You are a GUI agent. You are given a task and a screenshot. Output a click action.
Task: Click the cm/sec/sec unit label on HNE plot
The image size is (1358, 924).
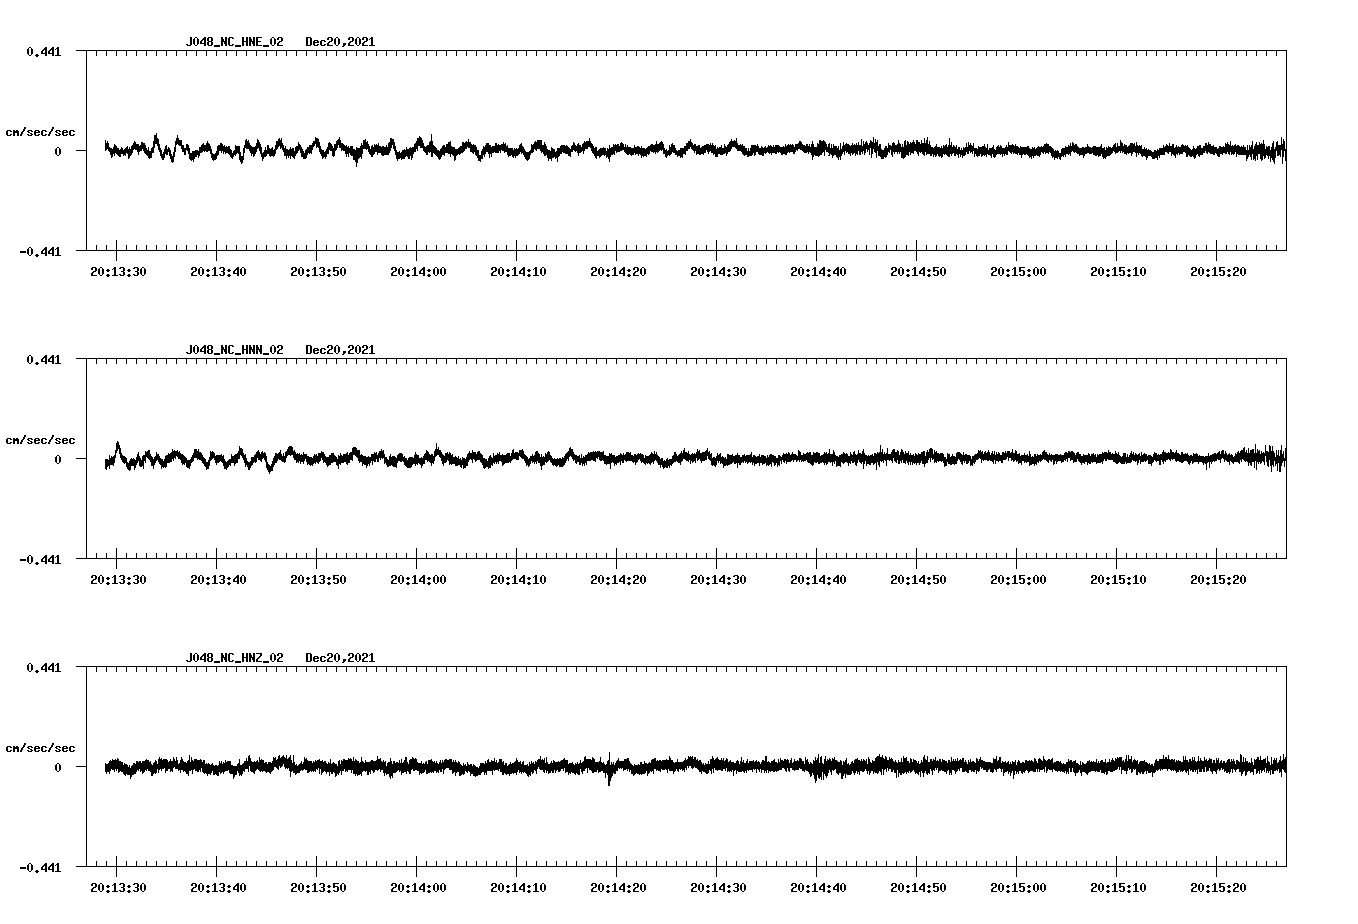(40, 132)
